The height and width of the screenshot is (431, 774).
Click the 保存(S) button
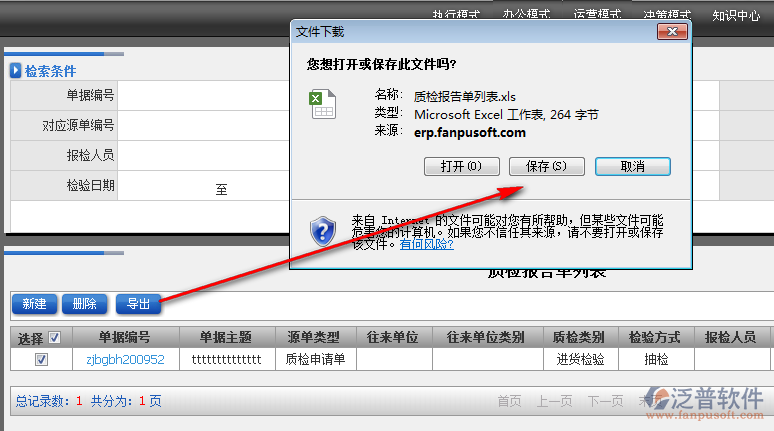(x=546, y=166)
